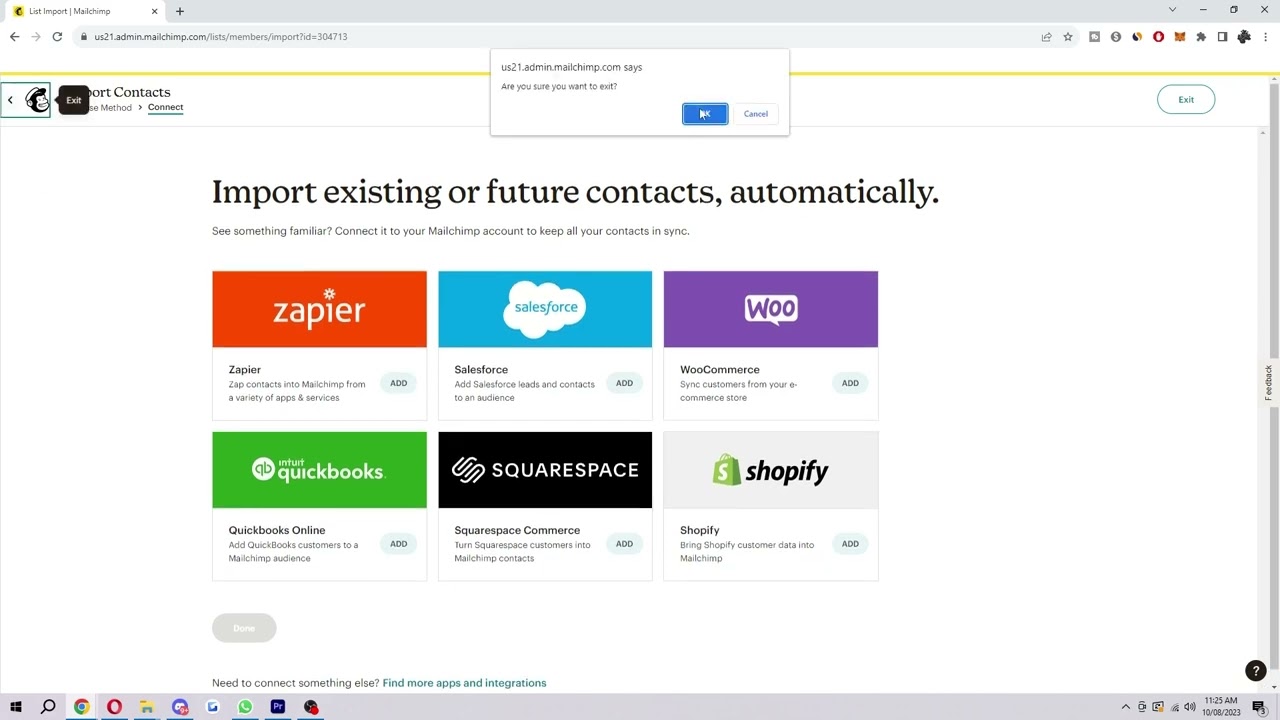Open Opera from the taskbar

pos(114,707)
